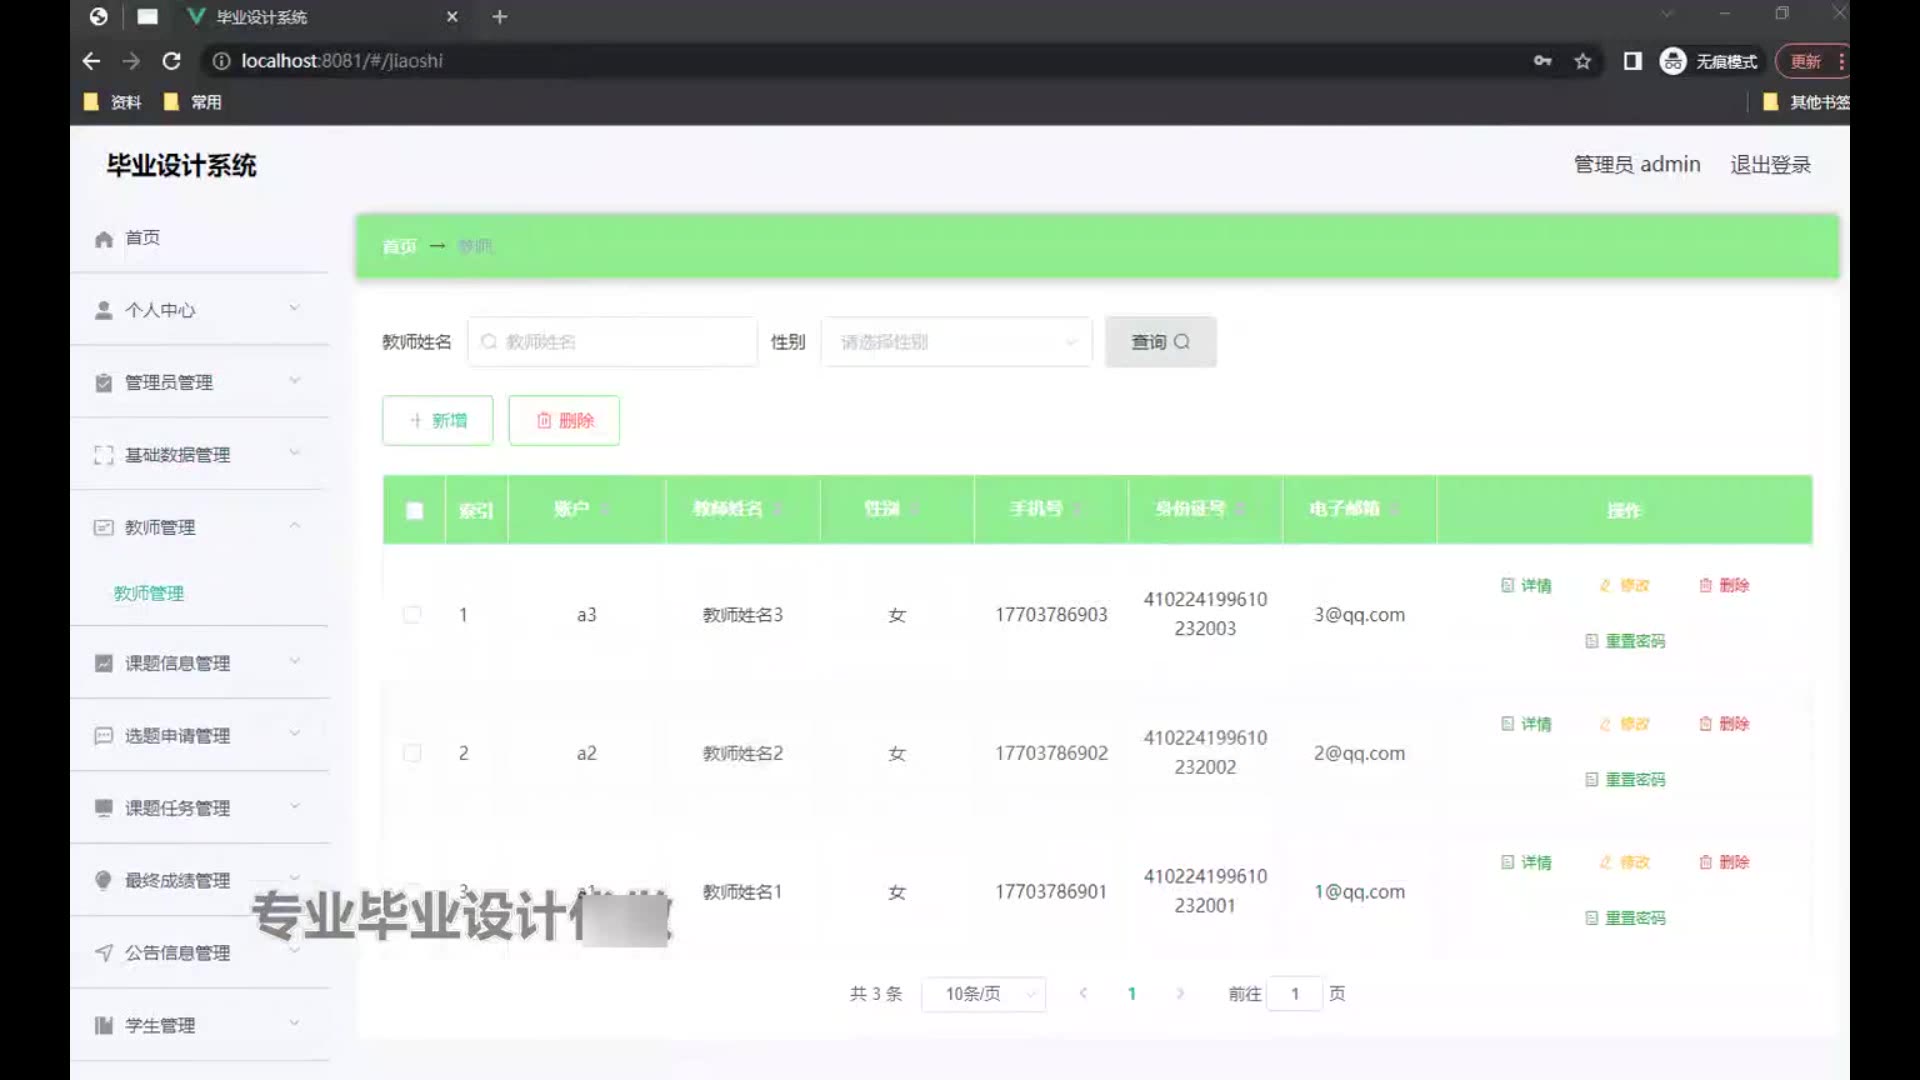This screenshot has width=1920, height=1080.
Task: Bookmark this page with star icon
Action: click(x=1582, y=61)
